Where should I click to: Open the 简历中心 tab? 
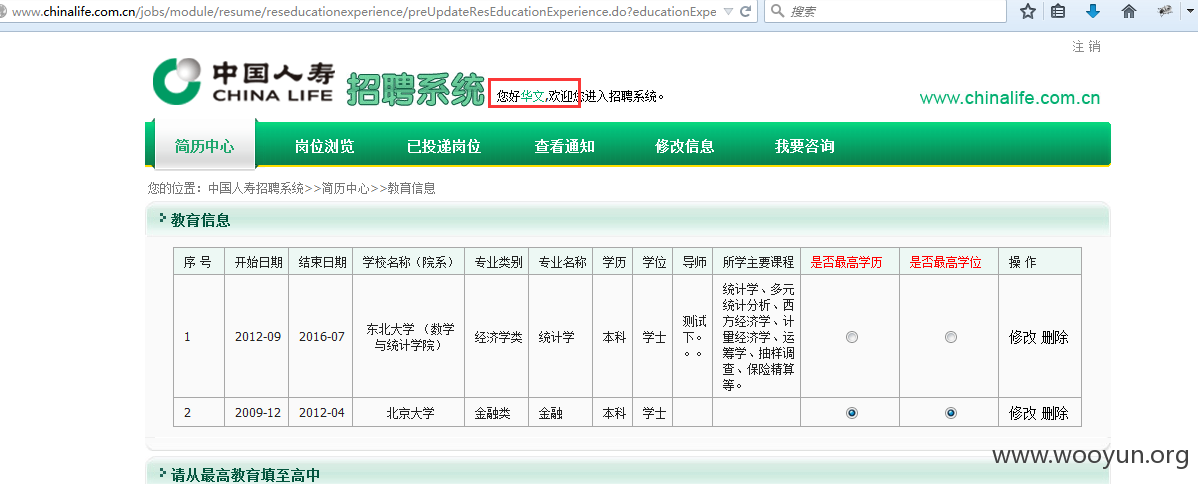pos(205,146)
